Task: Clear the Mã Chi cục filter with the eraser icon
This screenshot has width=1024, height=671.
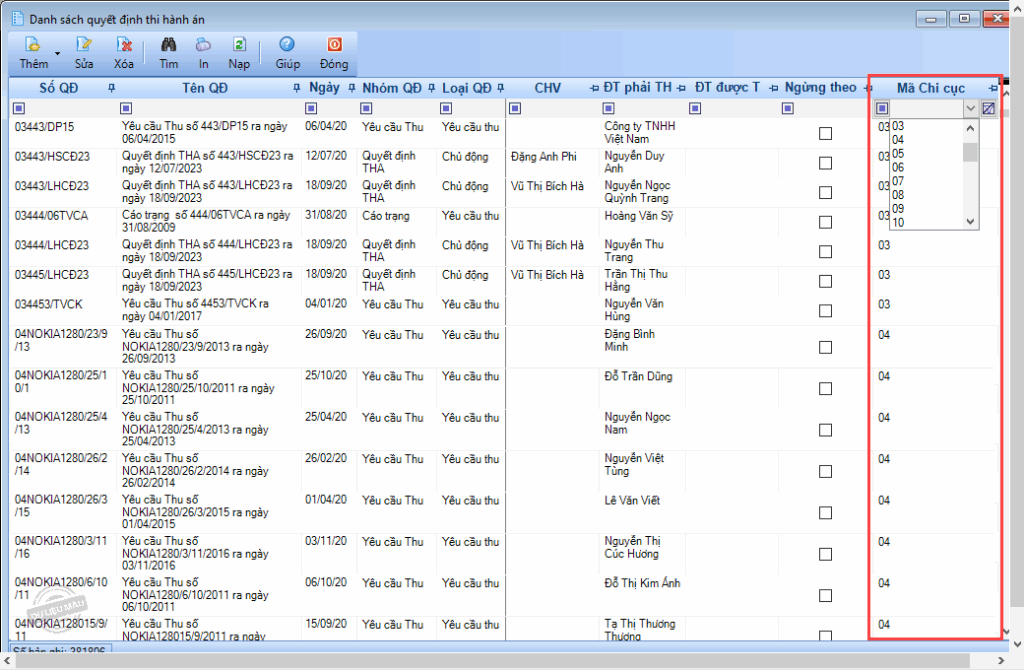Action: click(989, 108)
